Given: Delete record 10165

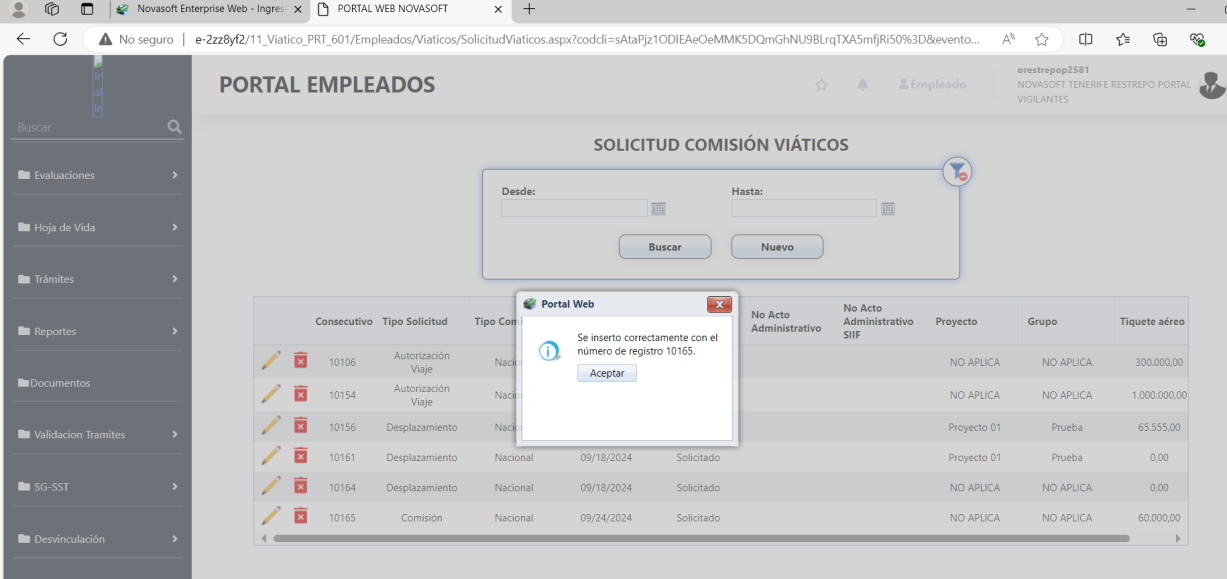Looking at the screenshot, I should click(300, 517).
